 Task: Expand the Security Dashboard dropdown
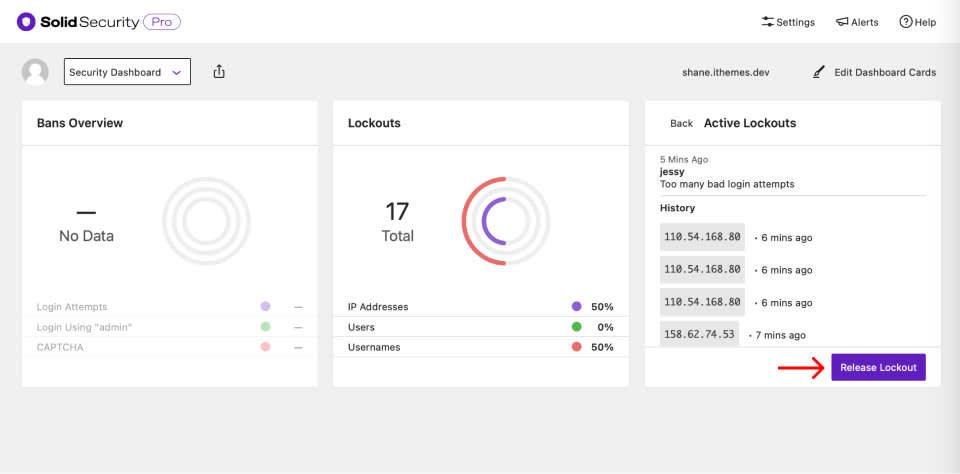pyautogui.click(x=127, y=72)
